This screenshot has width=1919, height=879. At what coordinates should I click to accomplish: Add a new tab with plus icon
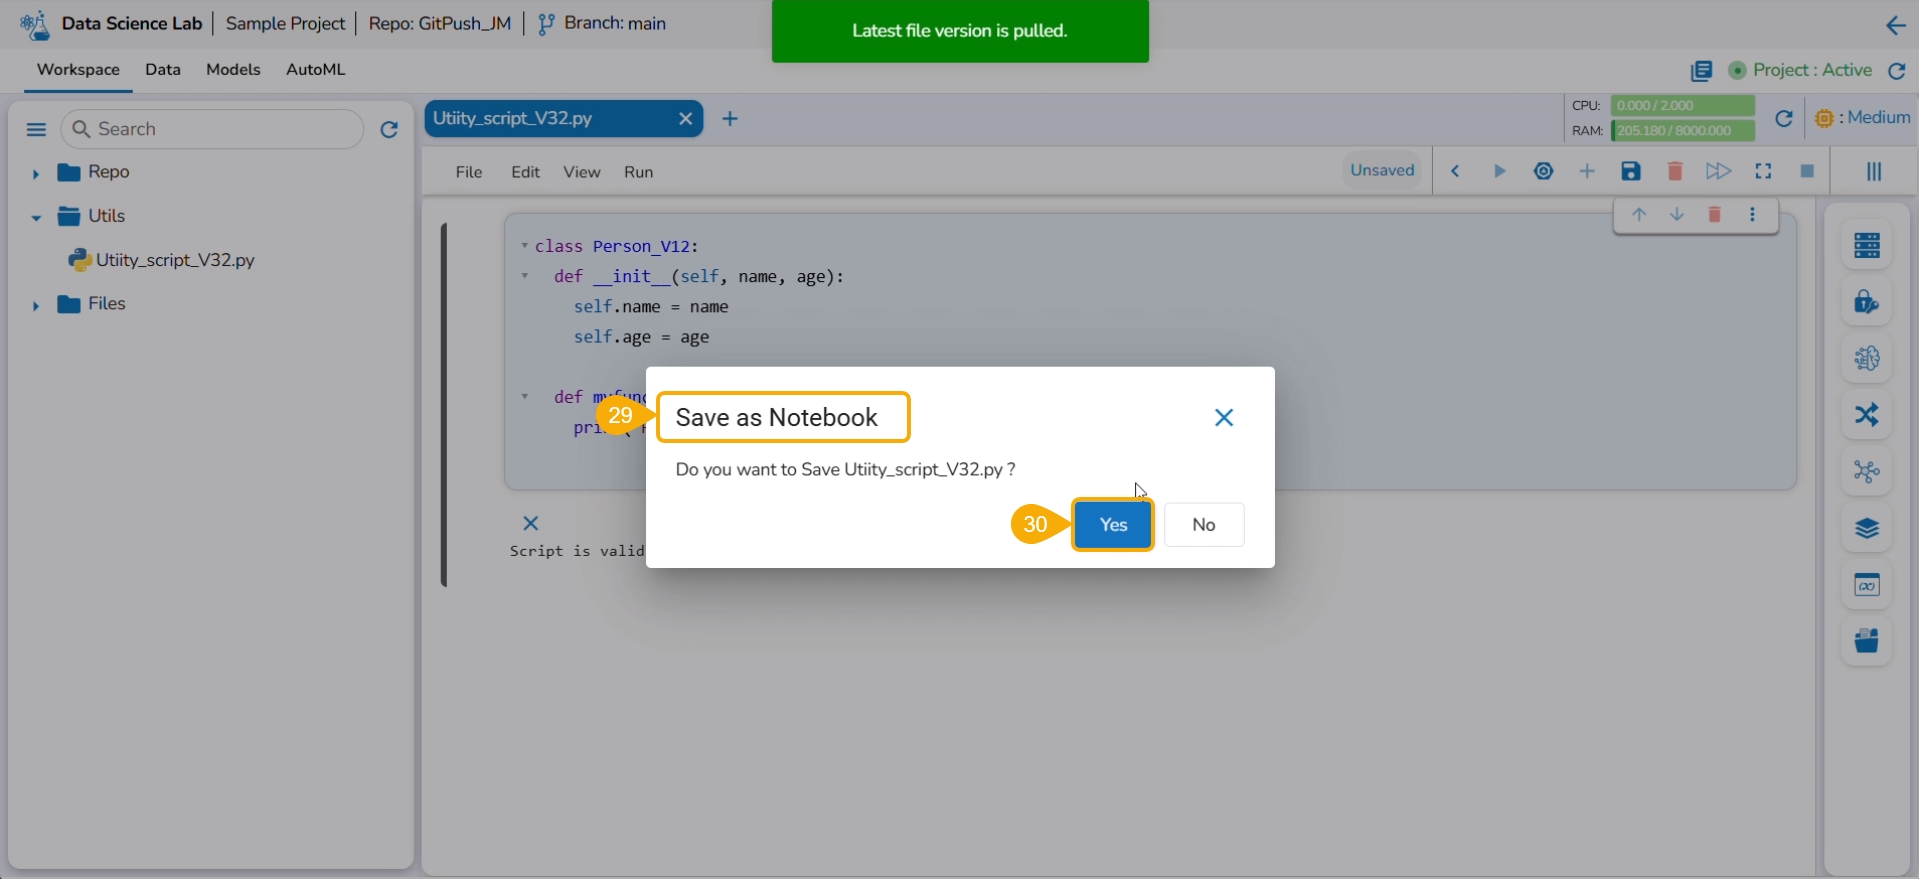(730, 119)
